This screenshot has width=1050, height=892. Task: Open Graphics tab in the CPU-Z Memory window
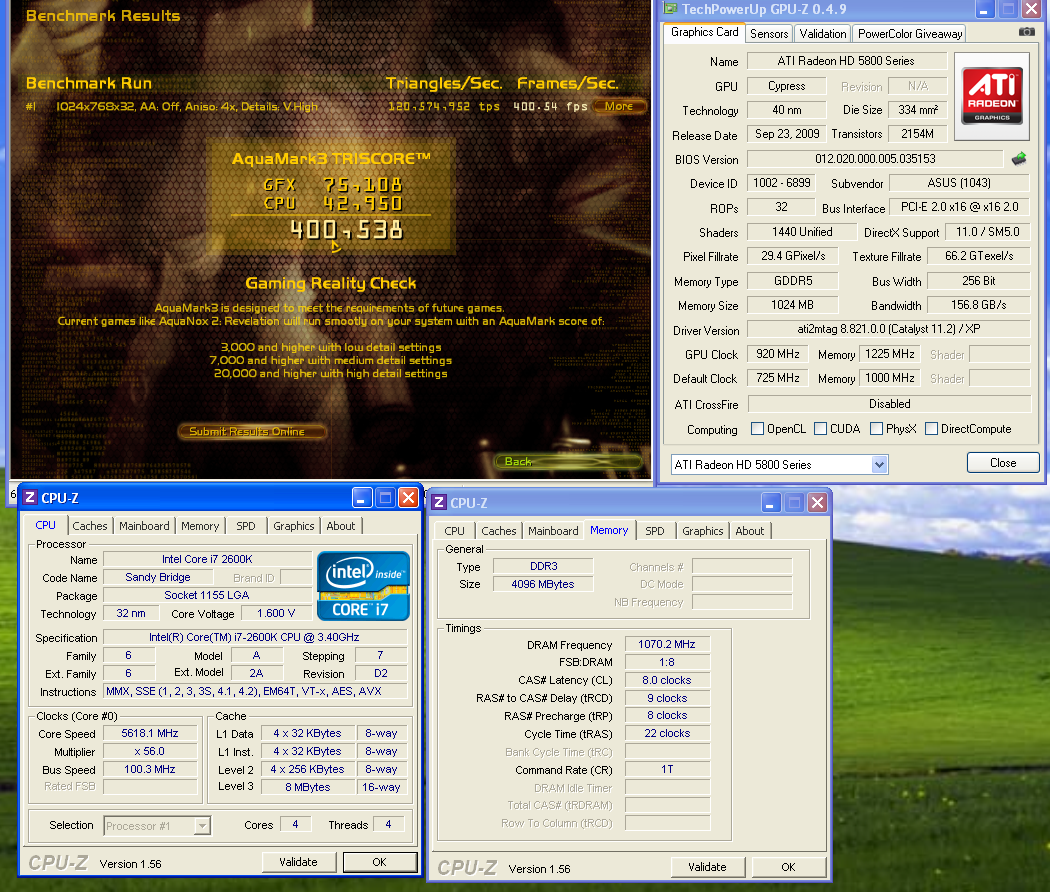point(702,530)
